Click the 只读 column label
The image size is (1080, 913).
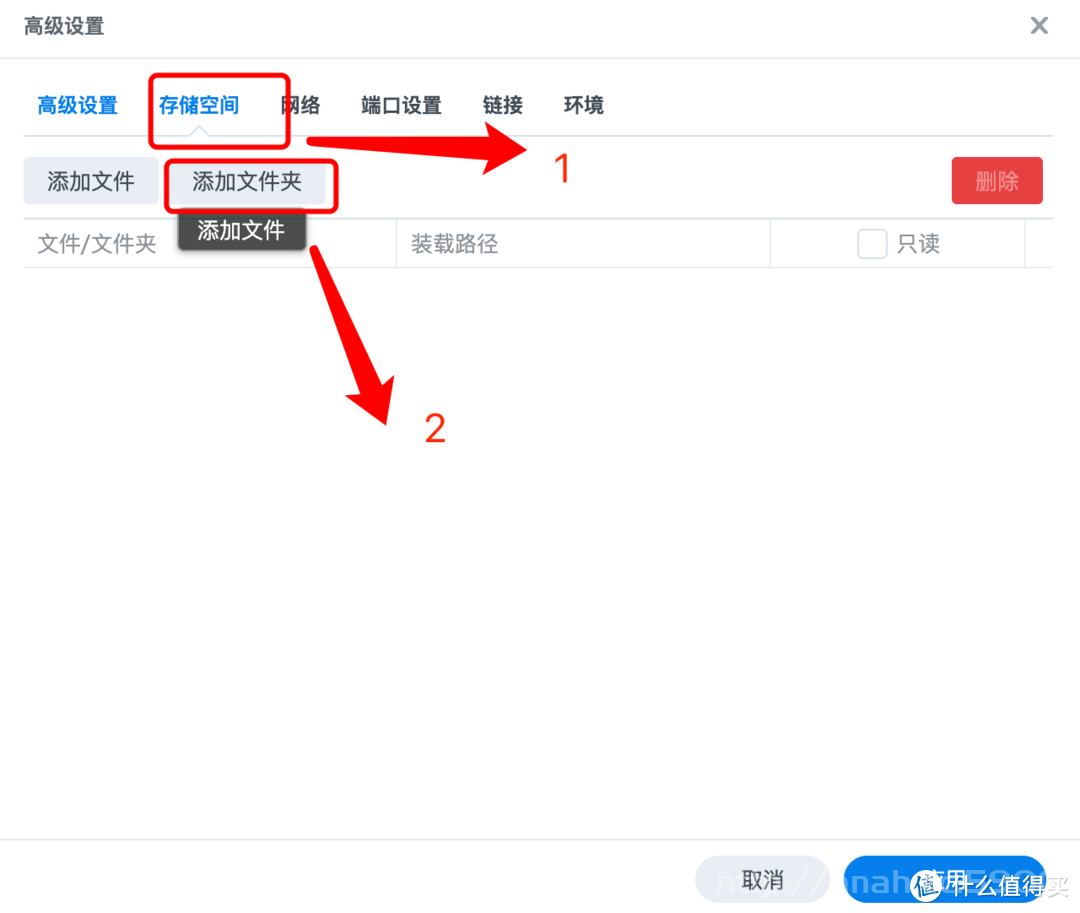pyautogui.click(x=918, y=244)
